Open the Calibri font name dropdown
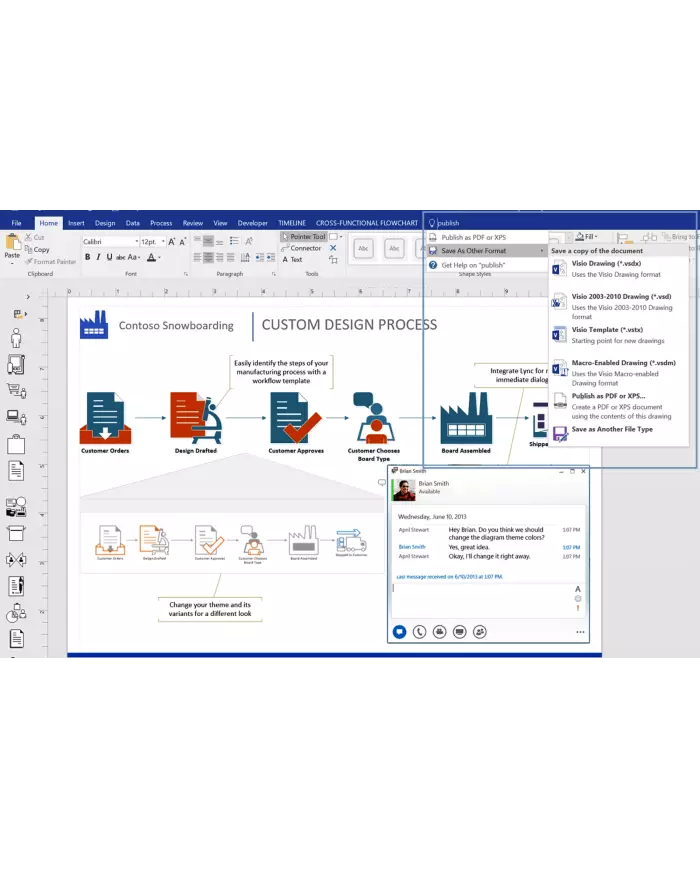The width and height of the screenshot is (700, 869). [137, 242]
